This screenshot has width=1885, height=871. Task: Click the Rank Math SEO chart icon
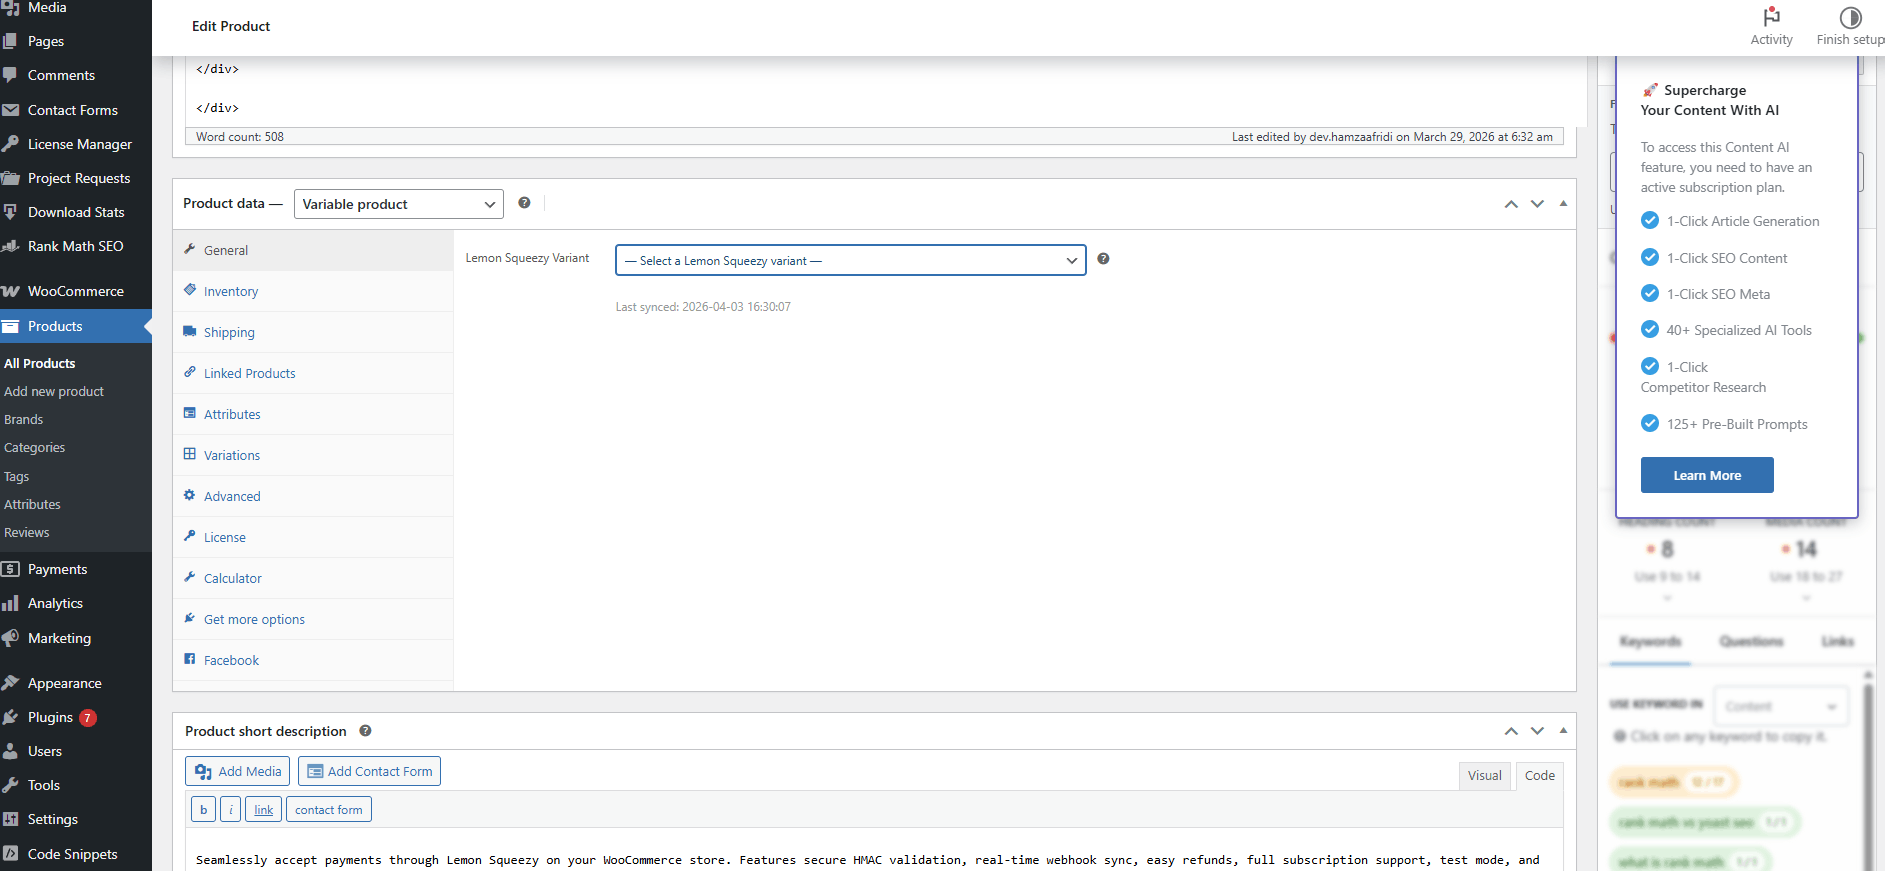point(11,246)
